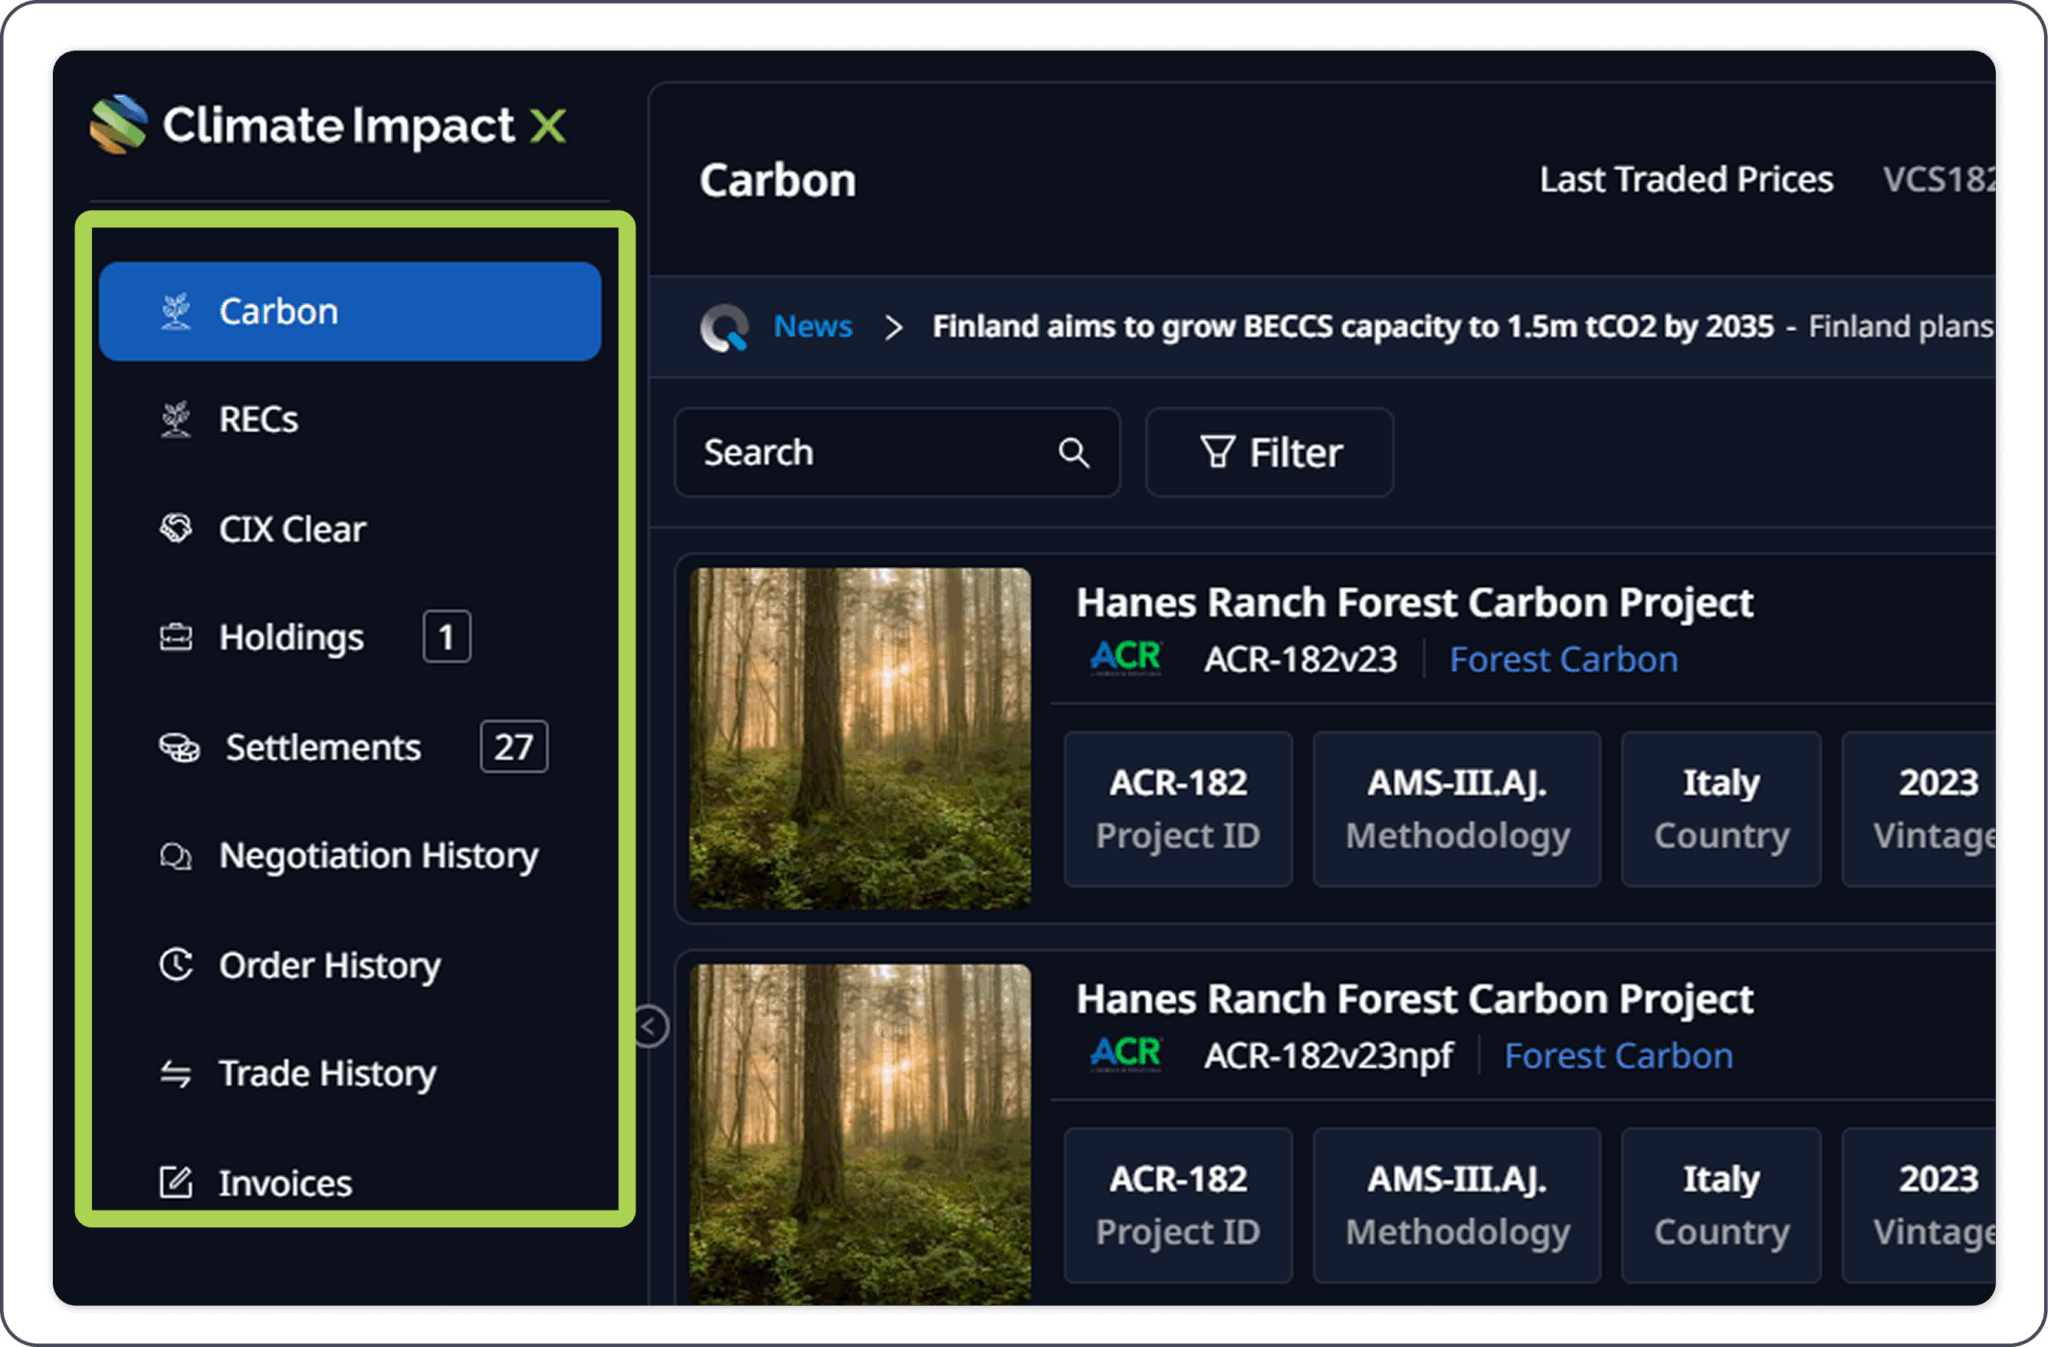Click the Holdings briefcase icon
This screenshot has width=2048, height=1347.
pyautogui.click(x=176, y=637)
